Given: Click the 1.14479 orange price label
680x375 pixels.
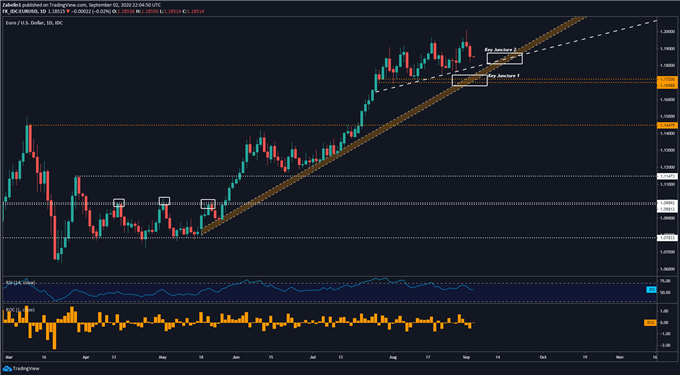Looking at the screenshot, I should 667,125.
